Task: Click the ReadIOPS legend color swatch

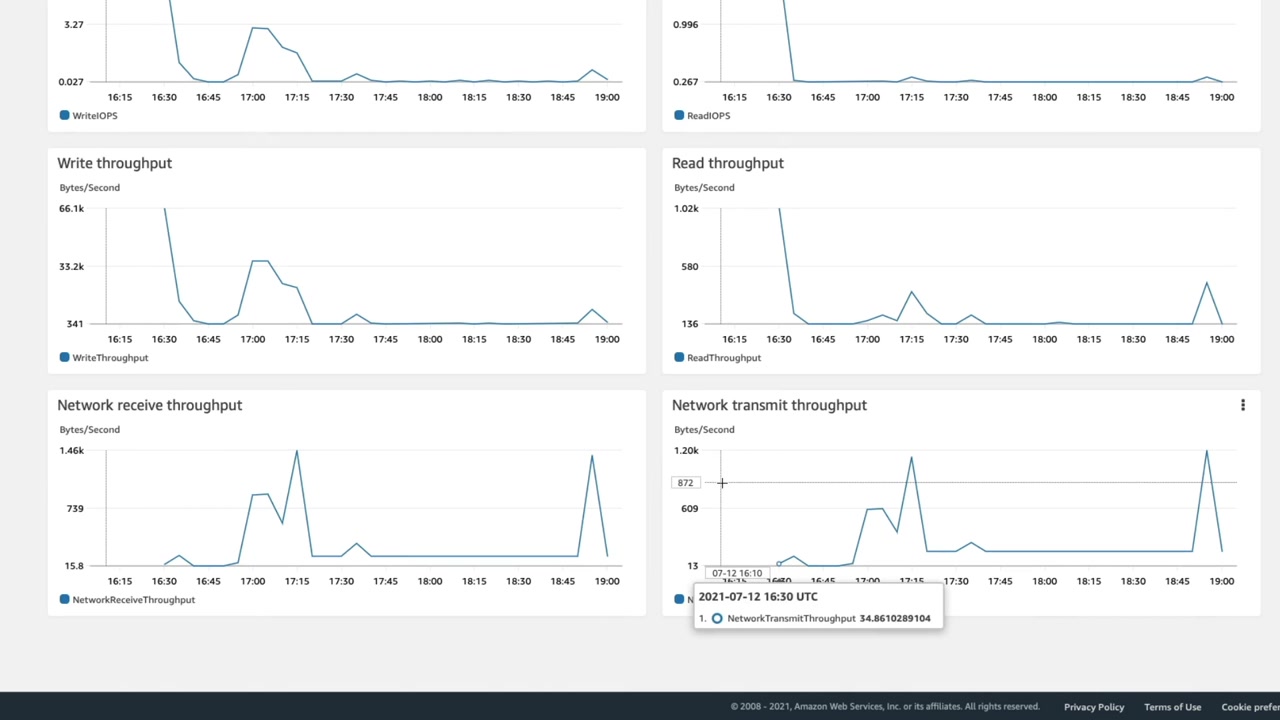Action: tap(679, 116)
